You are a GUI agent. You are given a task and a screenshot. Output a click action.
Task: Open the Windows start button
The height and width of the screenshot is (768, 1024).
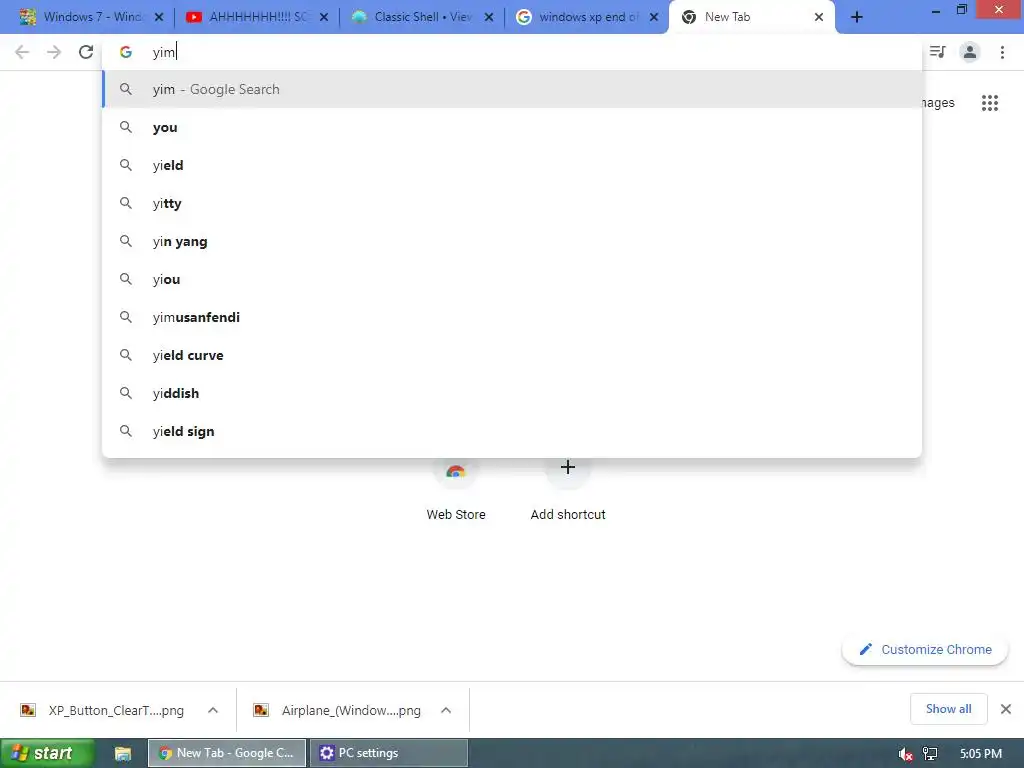[x=46, y=753]
